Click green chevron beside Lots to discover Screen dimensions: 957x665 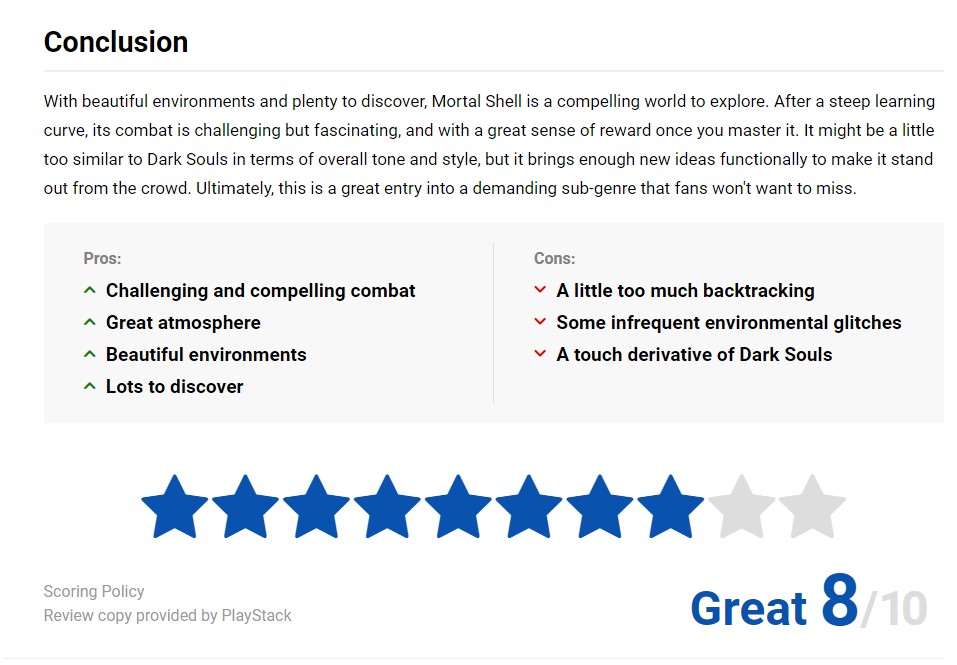[90, 387]
